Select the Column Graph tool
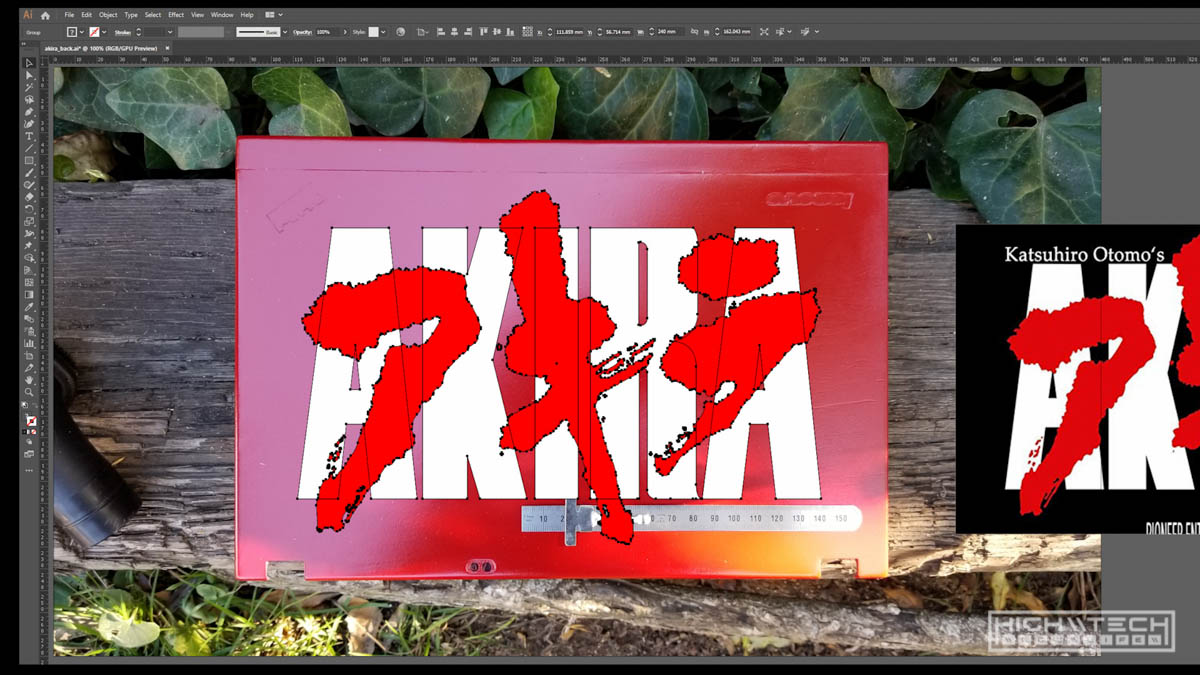The height and width of the screenshot is (675, 1200). coord(29,343)
